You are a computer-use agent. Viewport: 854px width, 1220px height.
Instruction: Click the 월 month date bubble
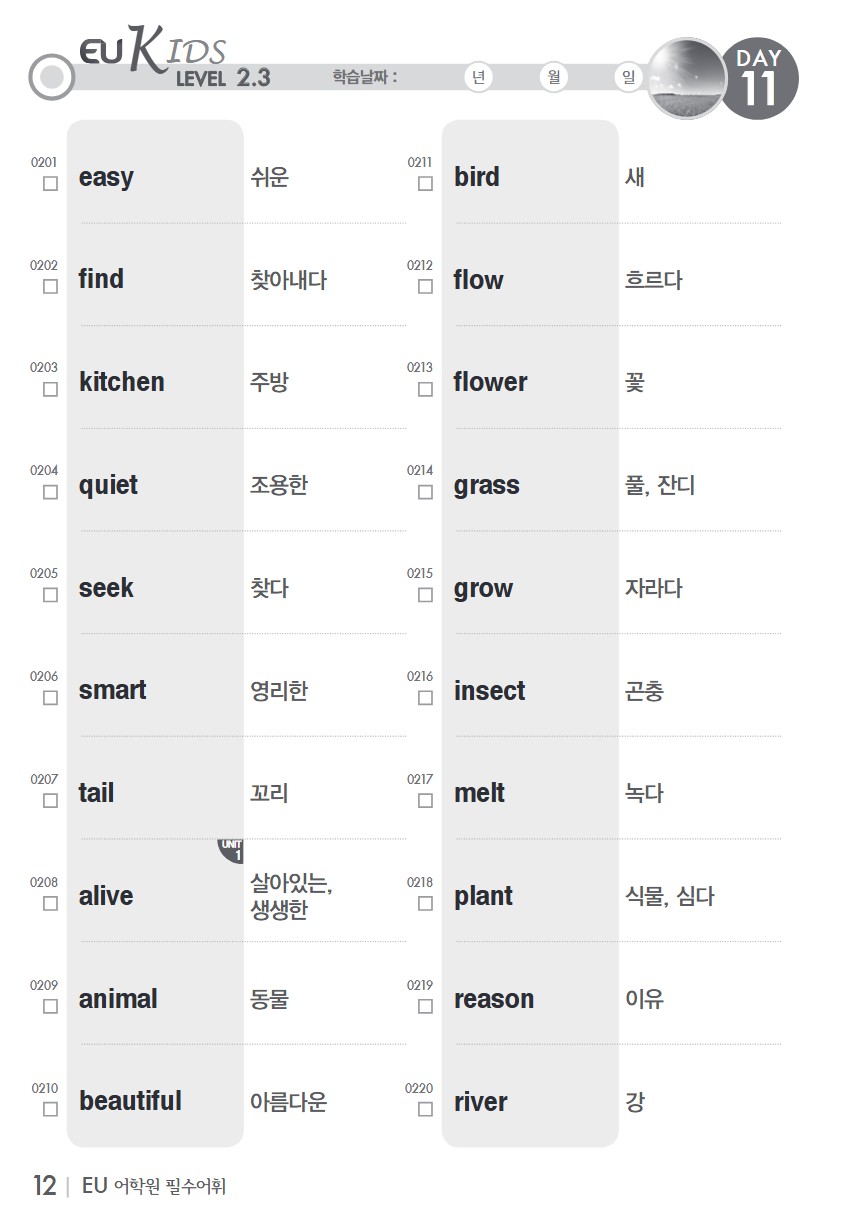click(x=554, y=78)
